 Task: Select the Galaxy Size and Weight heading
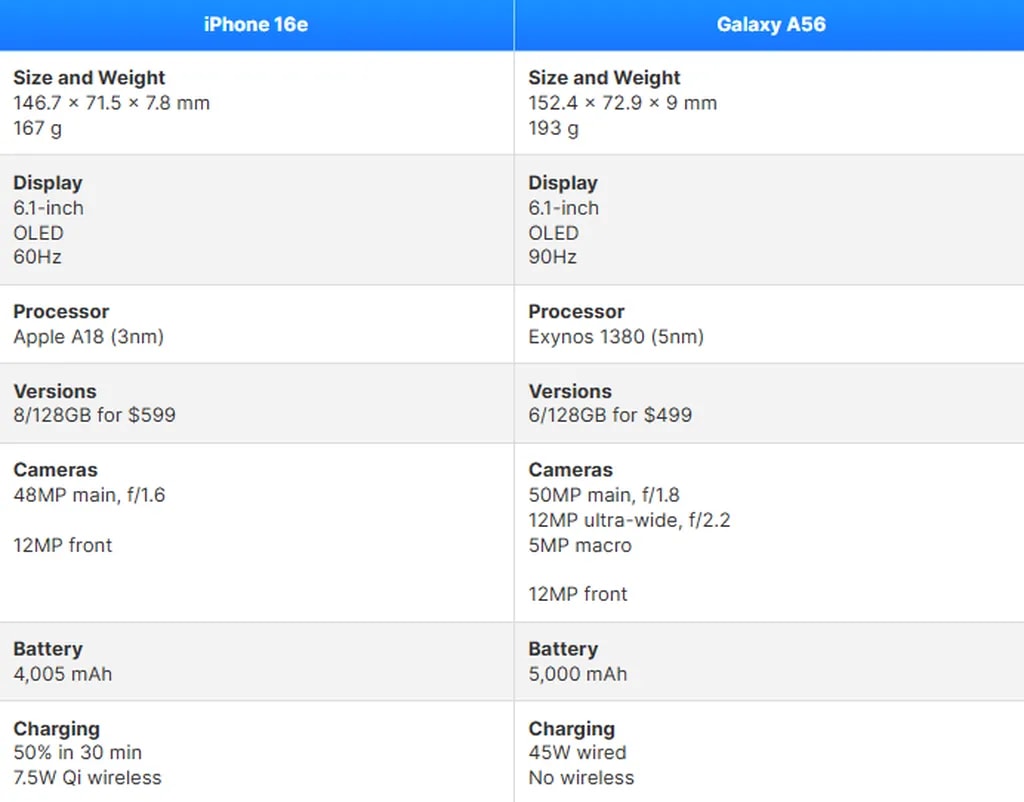pos(604,77)
